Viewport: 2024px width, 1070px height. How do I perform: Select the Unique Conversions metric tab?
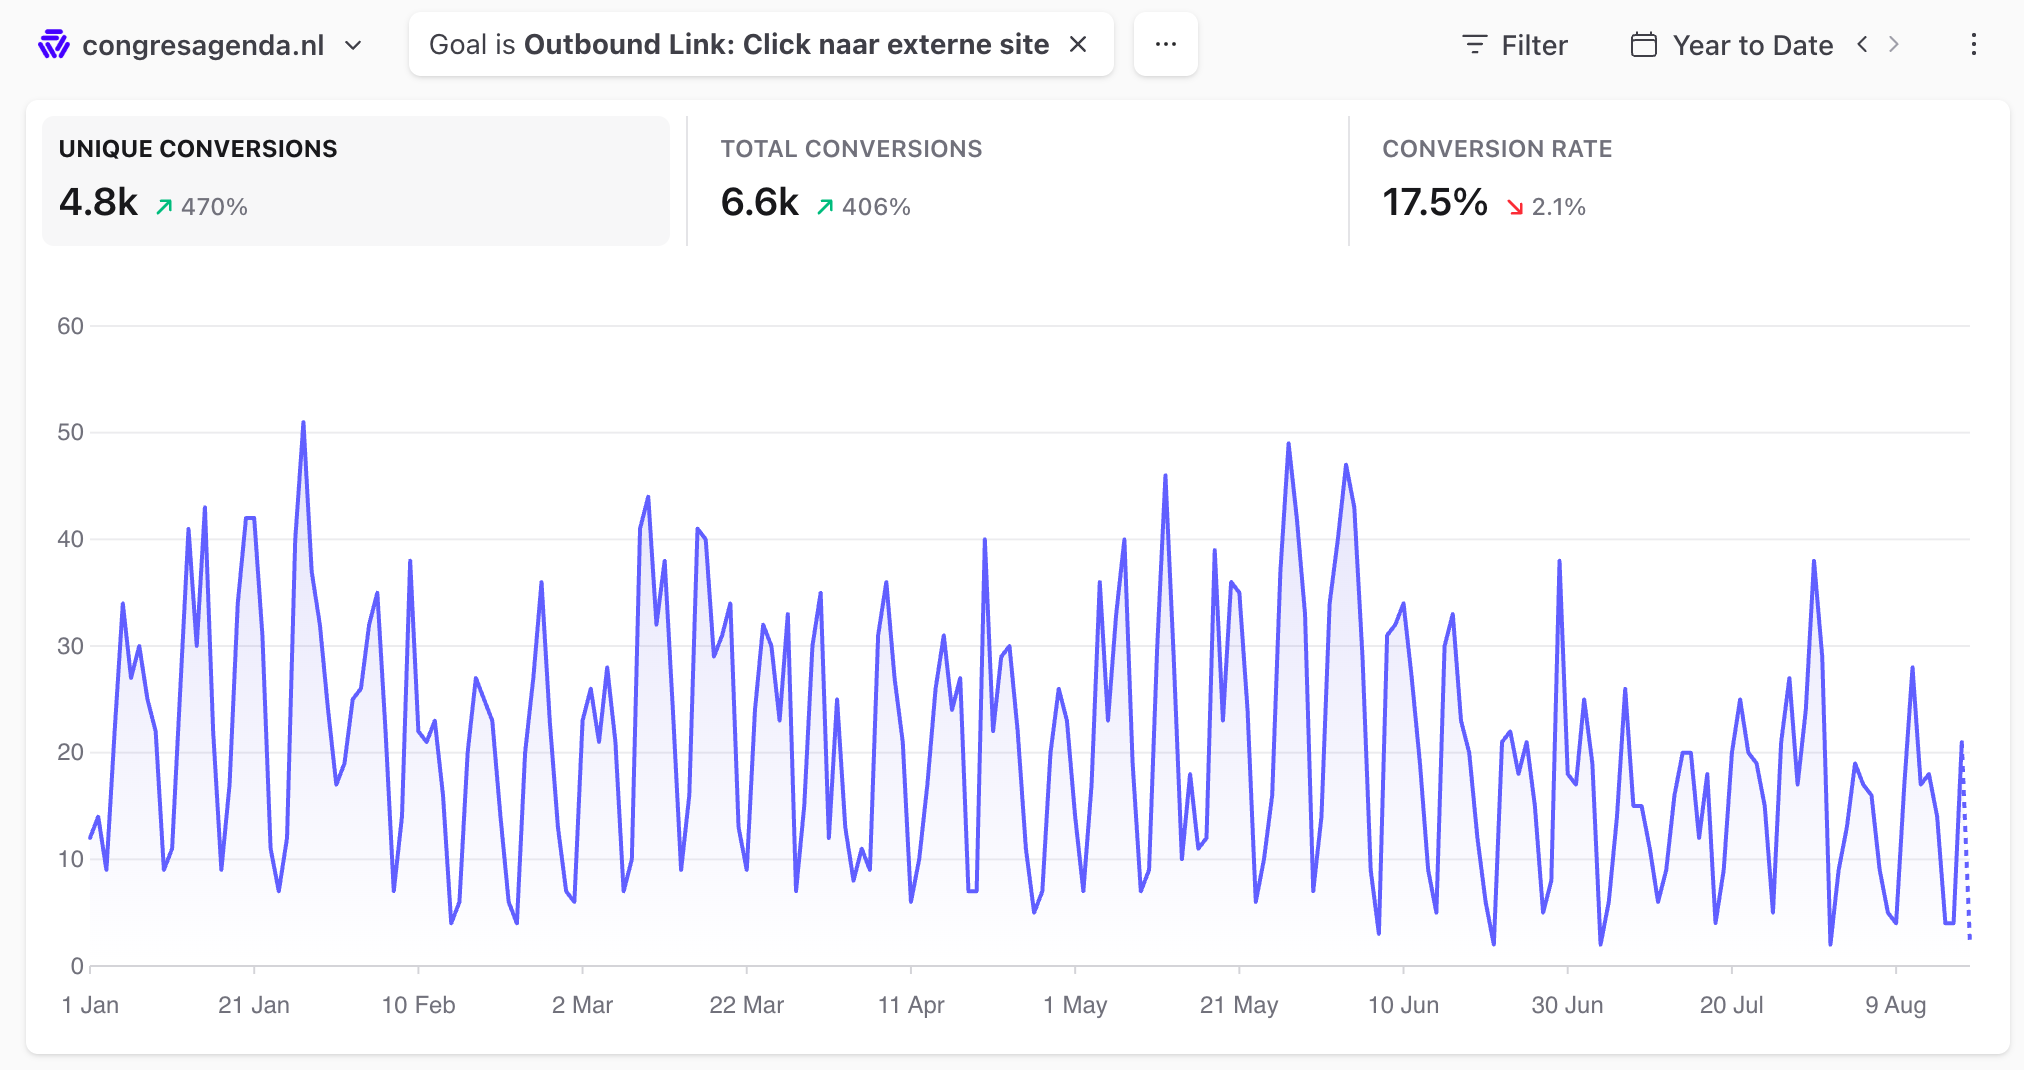[356, 181]
